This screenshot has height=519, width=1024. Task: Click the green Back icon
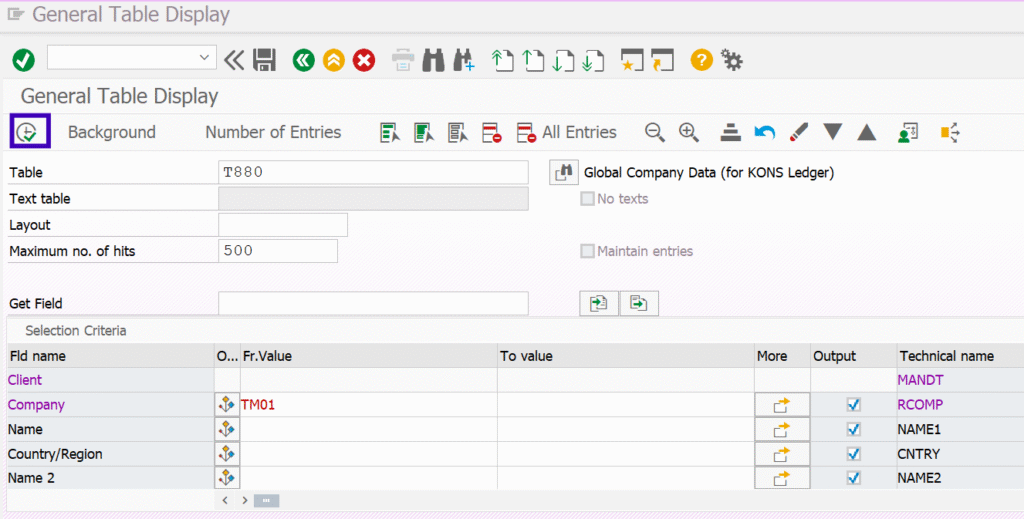[304, 60]
